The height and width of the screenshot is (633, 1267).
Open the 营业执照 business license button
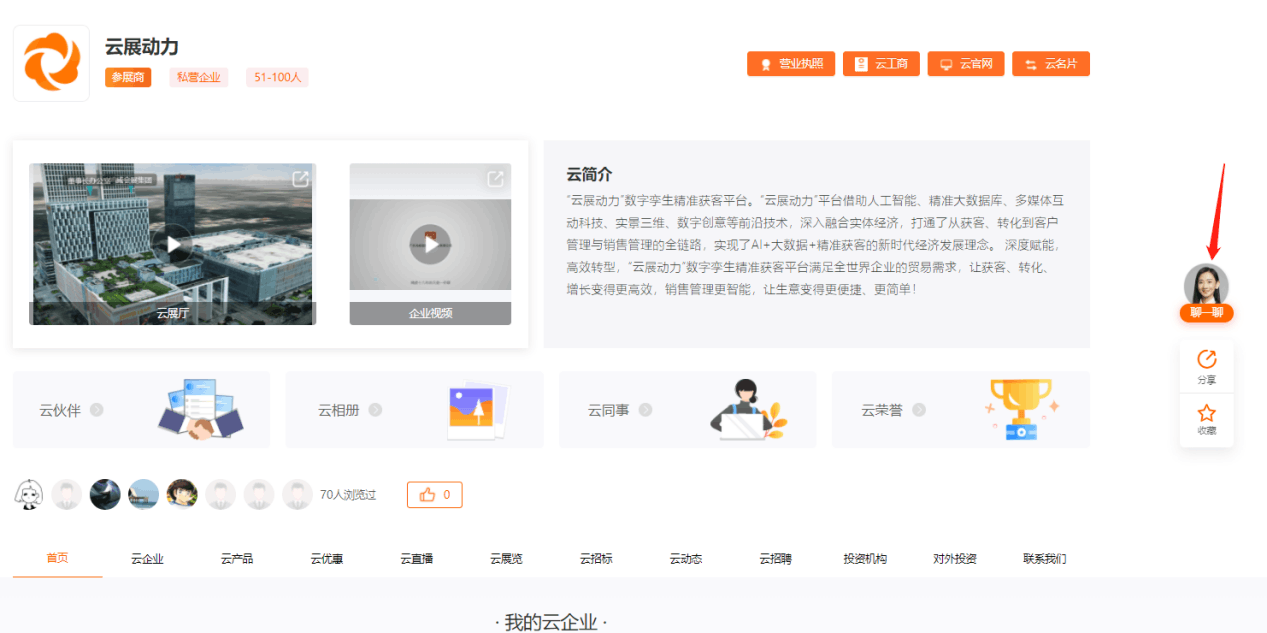click(x=791, y=64)
